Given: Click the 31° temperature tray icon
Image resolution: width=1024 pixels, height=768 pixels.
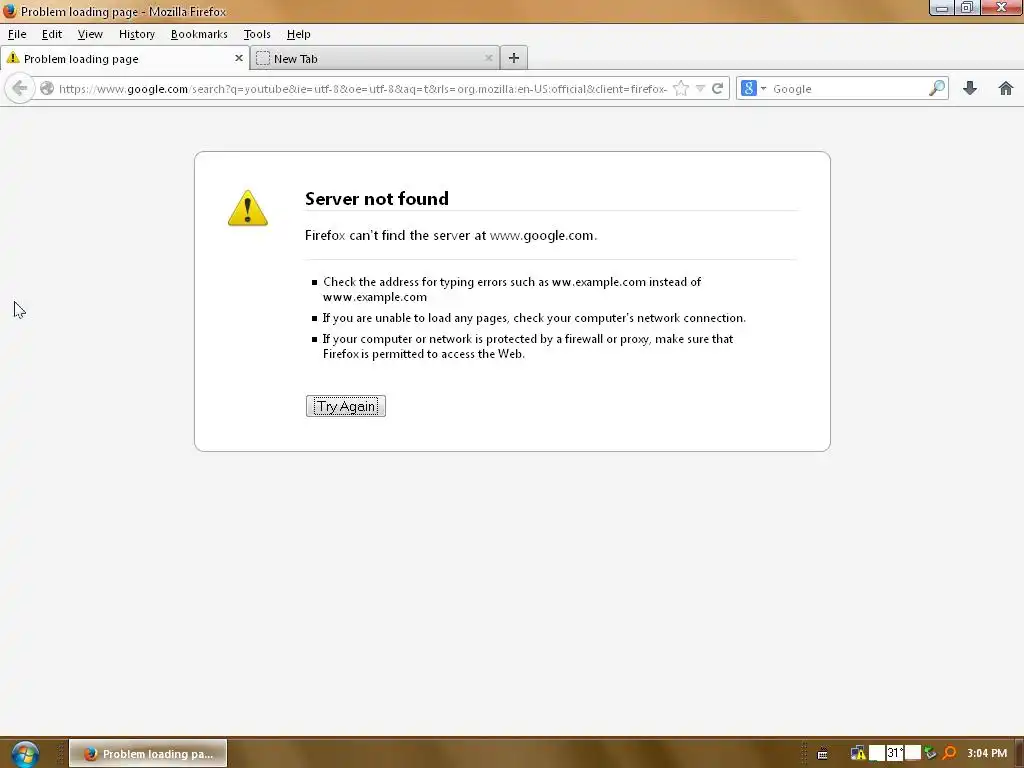Looking at the screenshot, I should [x=895, y=753].
